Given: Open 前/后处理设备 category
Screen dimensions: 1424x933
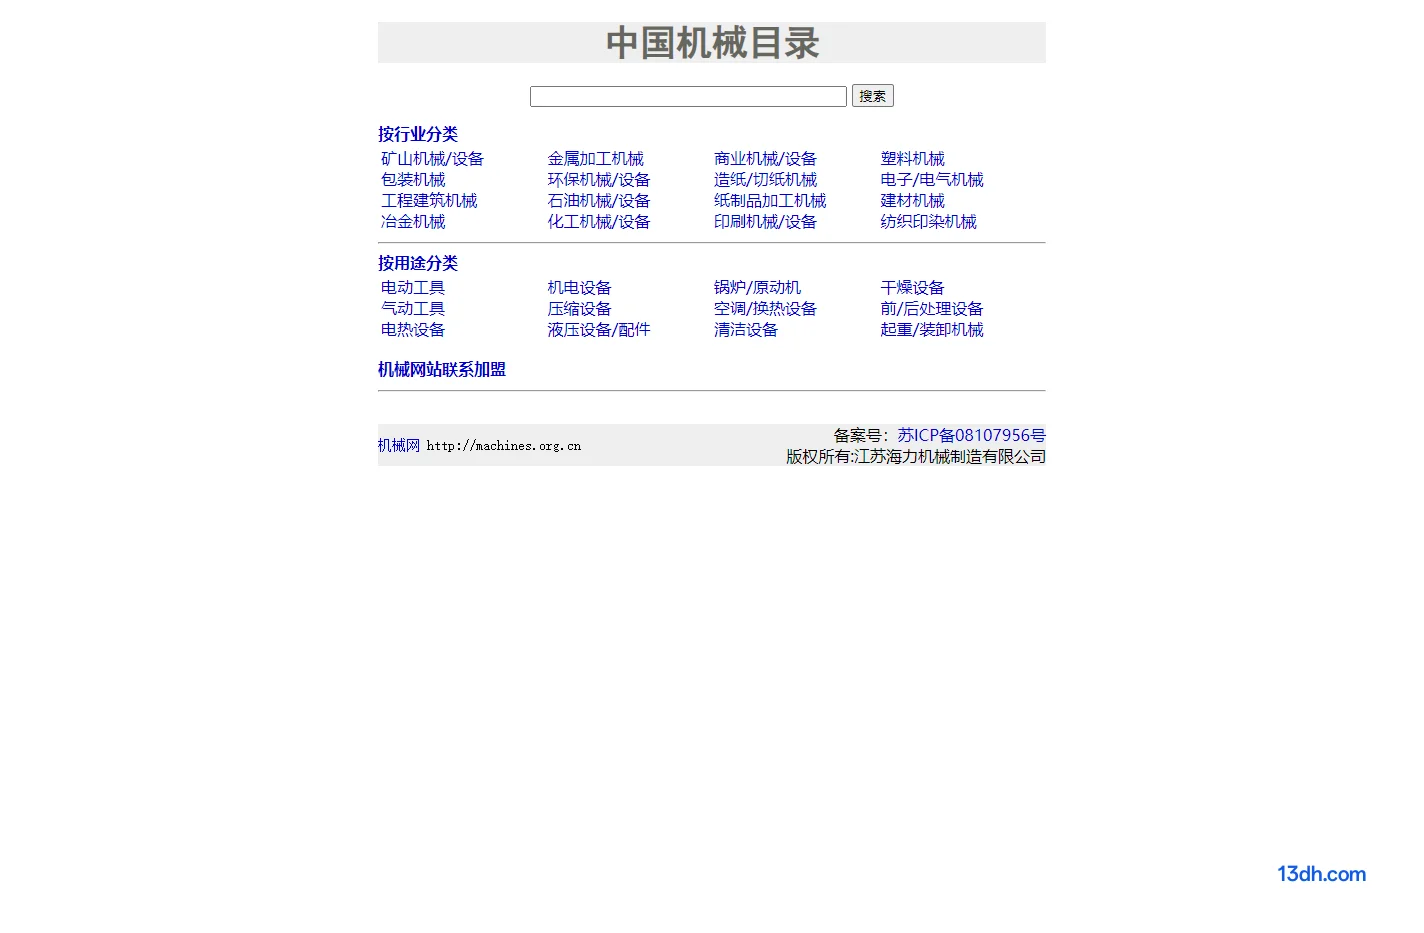Looking at the screenshot, I should 932,309.
